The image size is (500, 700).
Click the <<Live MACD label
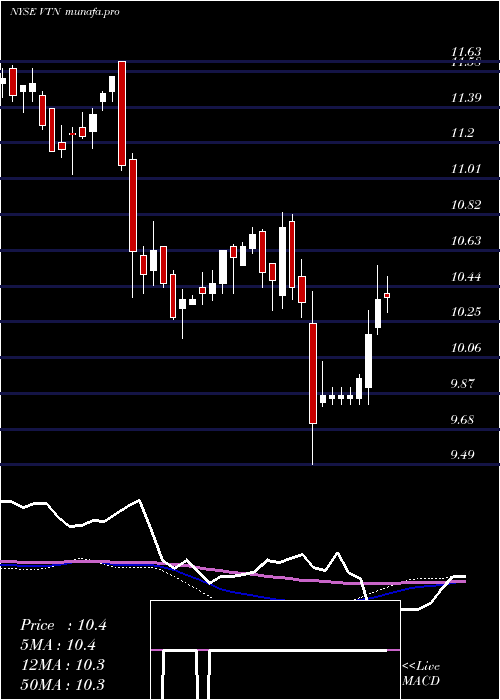421,673
